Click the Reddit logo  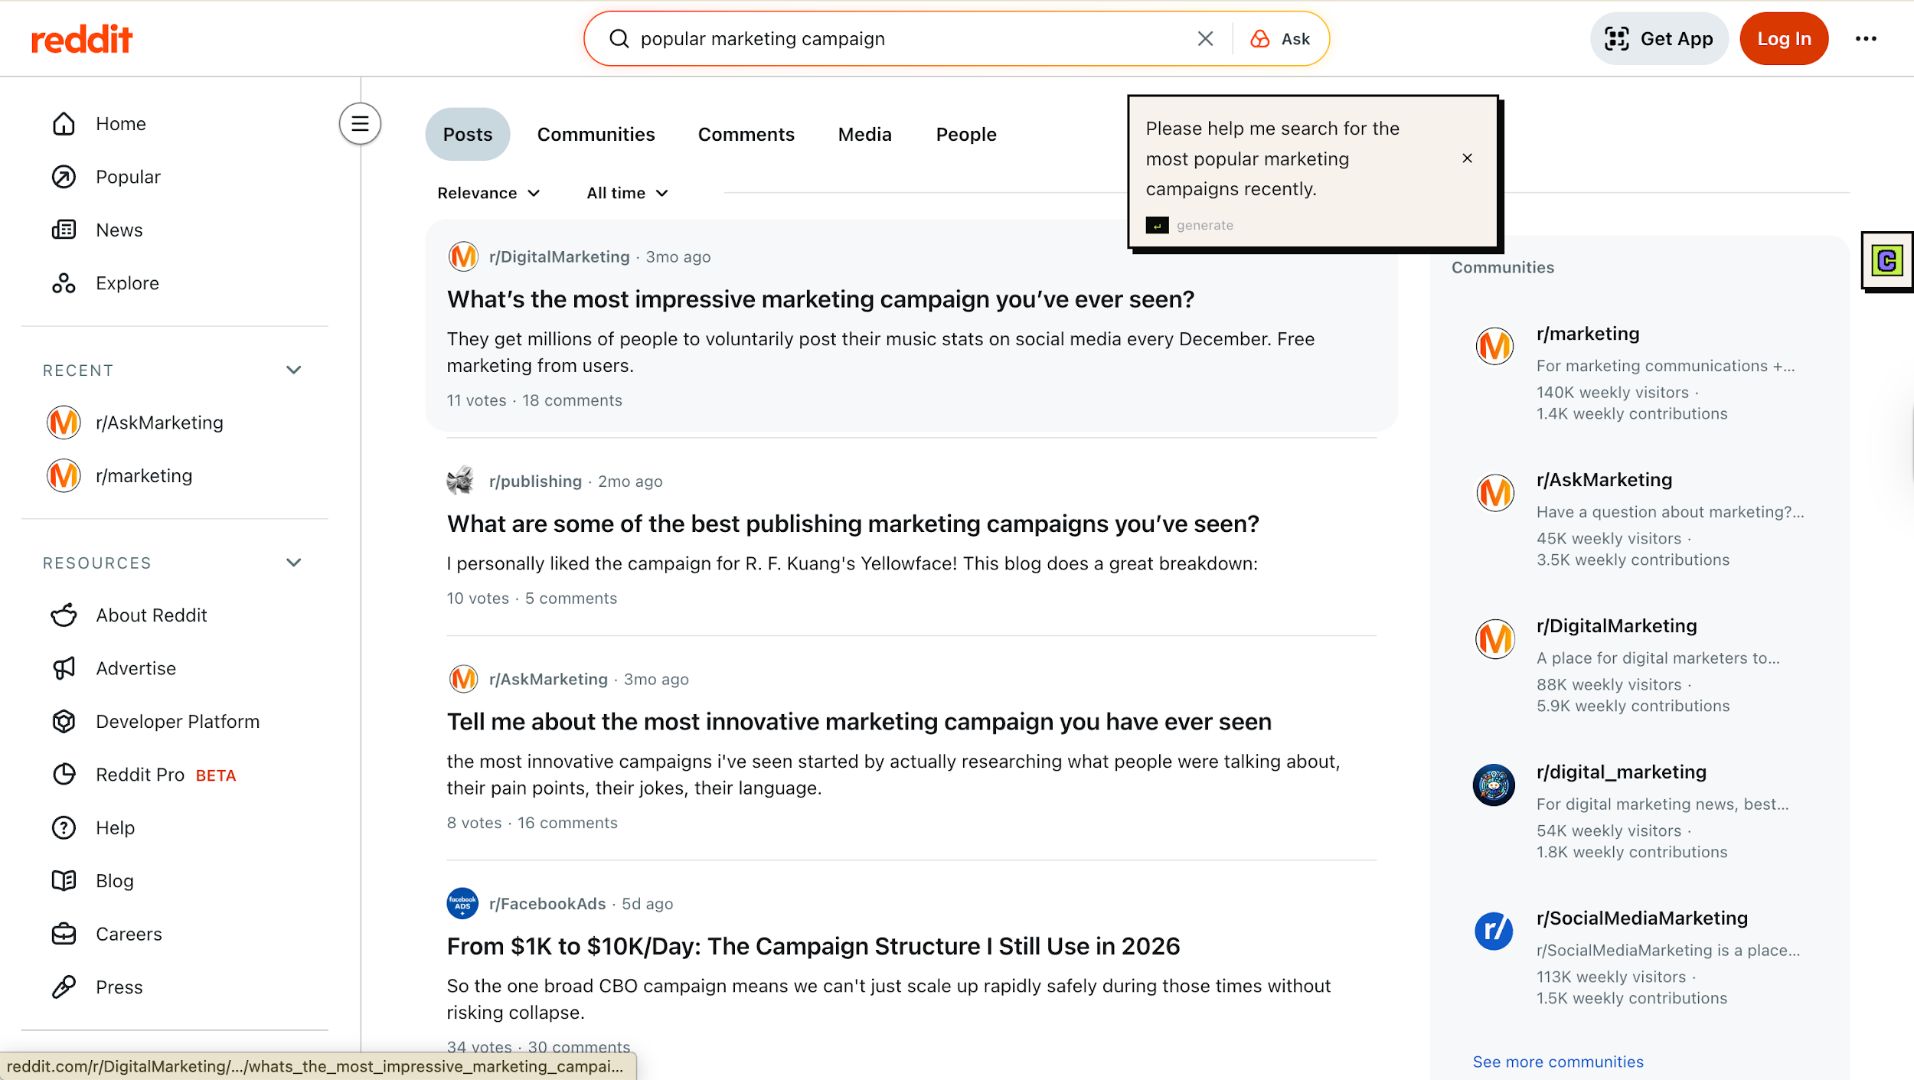[x=81, y=39]
